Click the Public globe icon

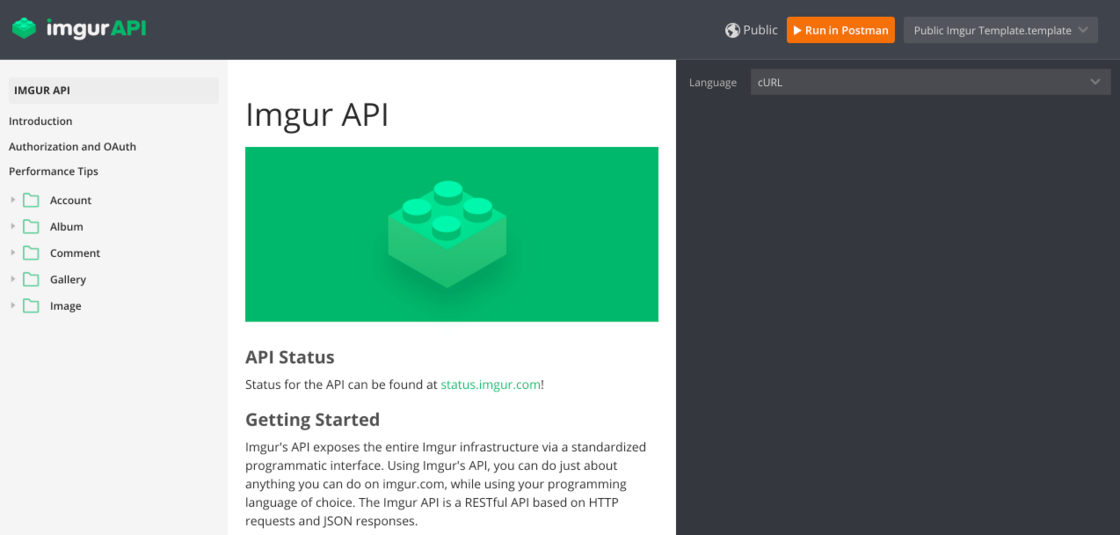[x=732, y=30]
